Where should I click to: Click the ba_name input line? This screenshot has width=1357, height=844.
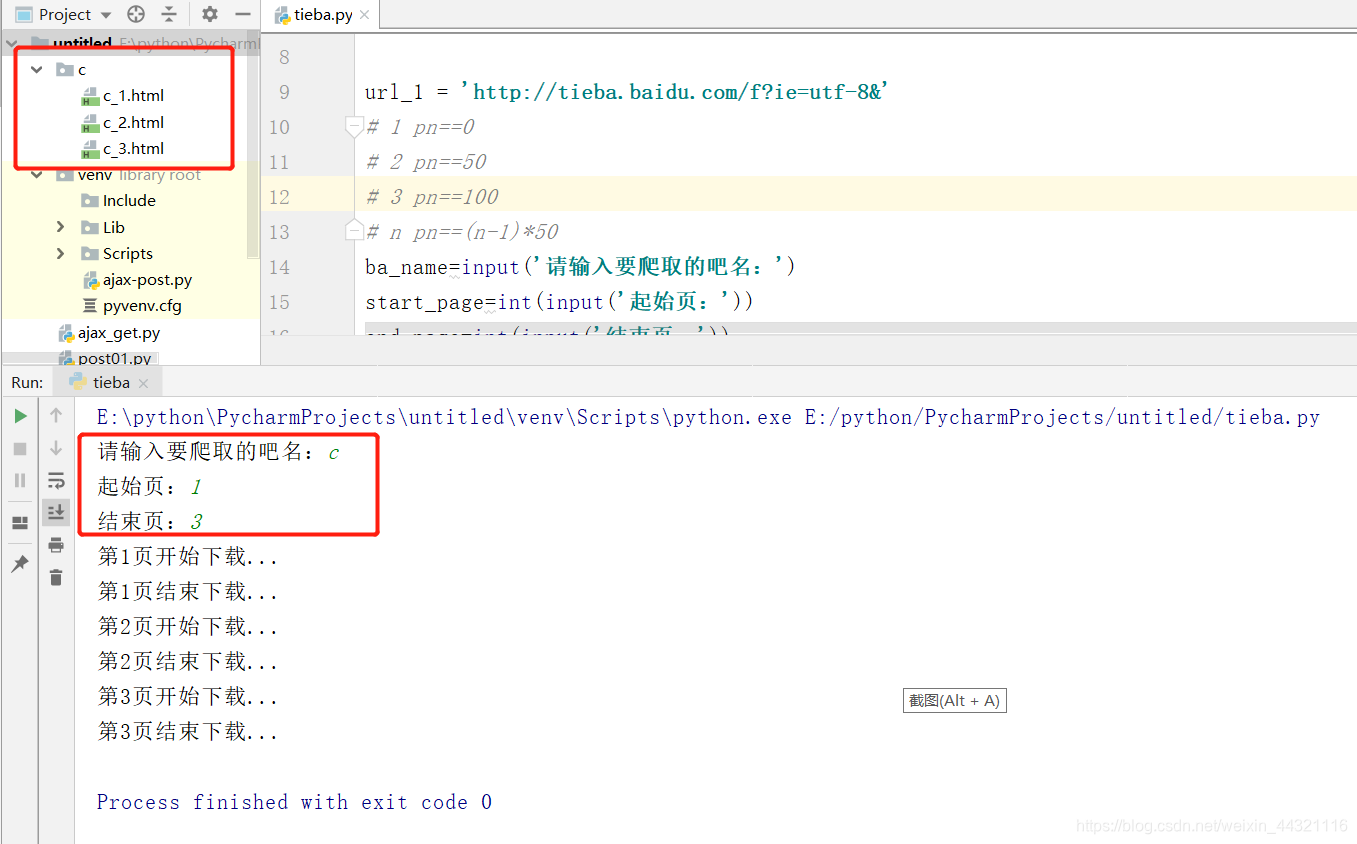tap(580, 267)
